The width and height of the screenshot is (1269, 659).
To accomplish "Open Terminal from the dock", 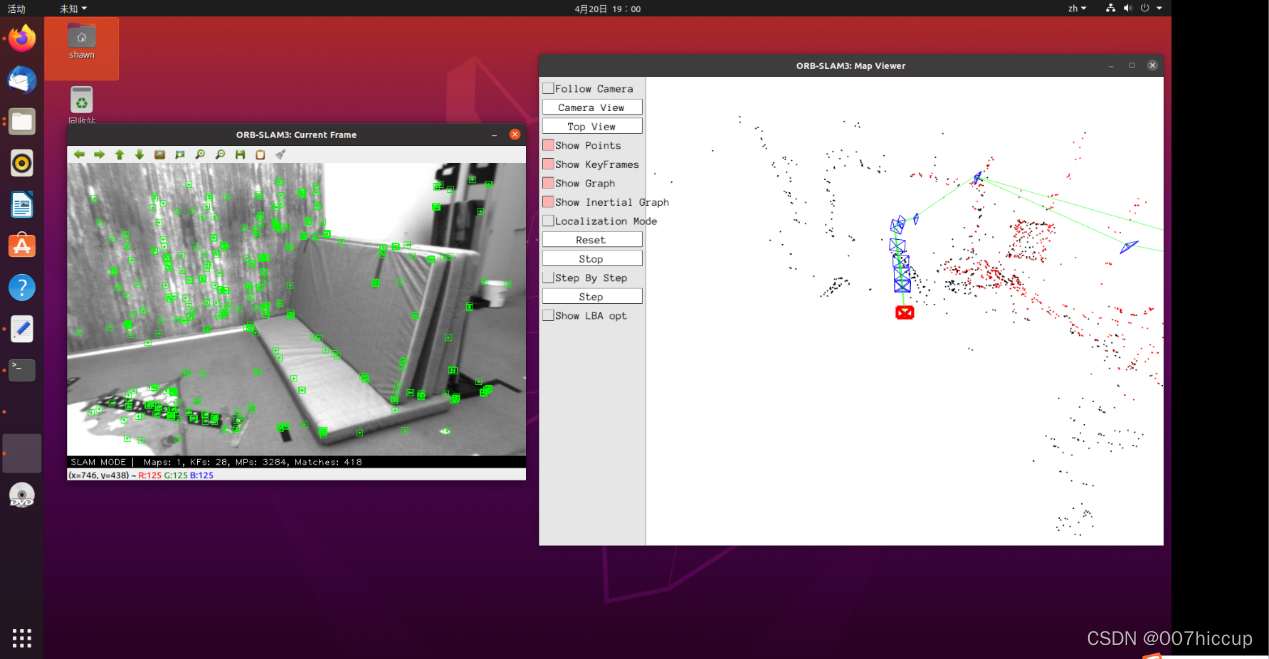I will (x=22, y=370).
